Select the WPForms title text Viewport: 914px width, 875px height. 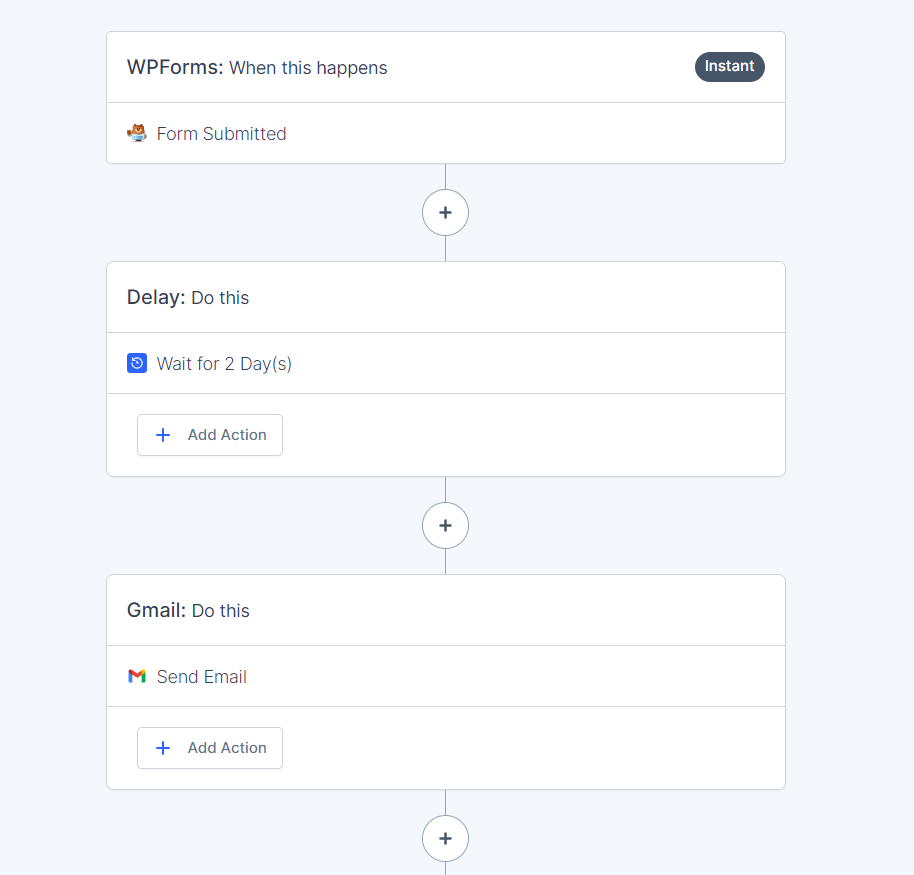[175, 67]
